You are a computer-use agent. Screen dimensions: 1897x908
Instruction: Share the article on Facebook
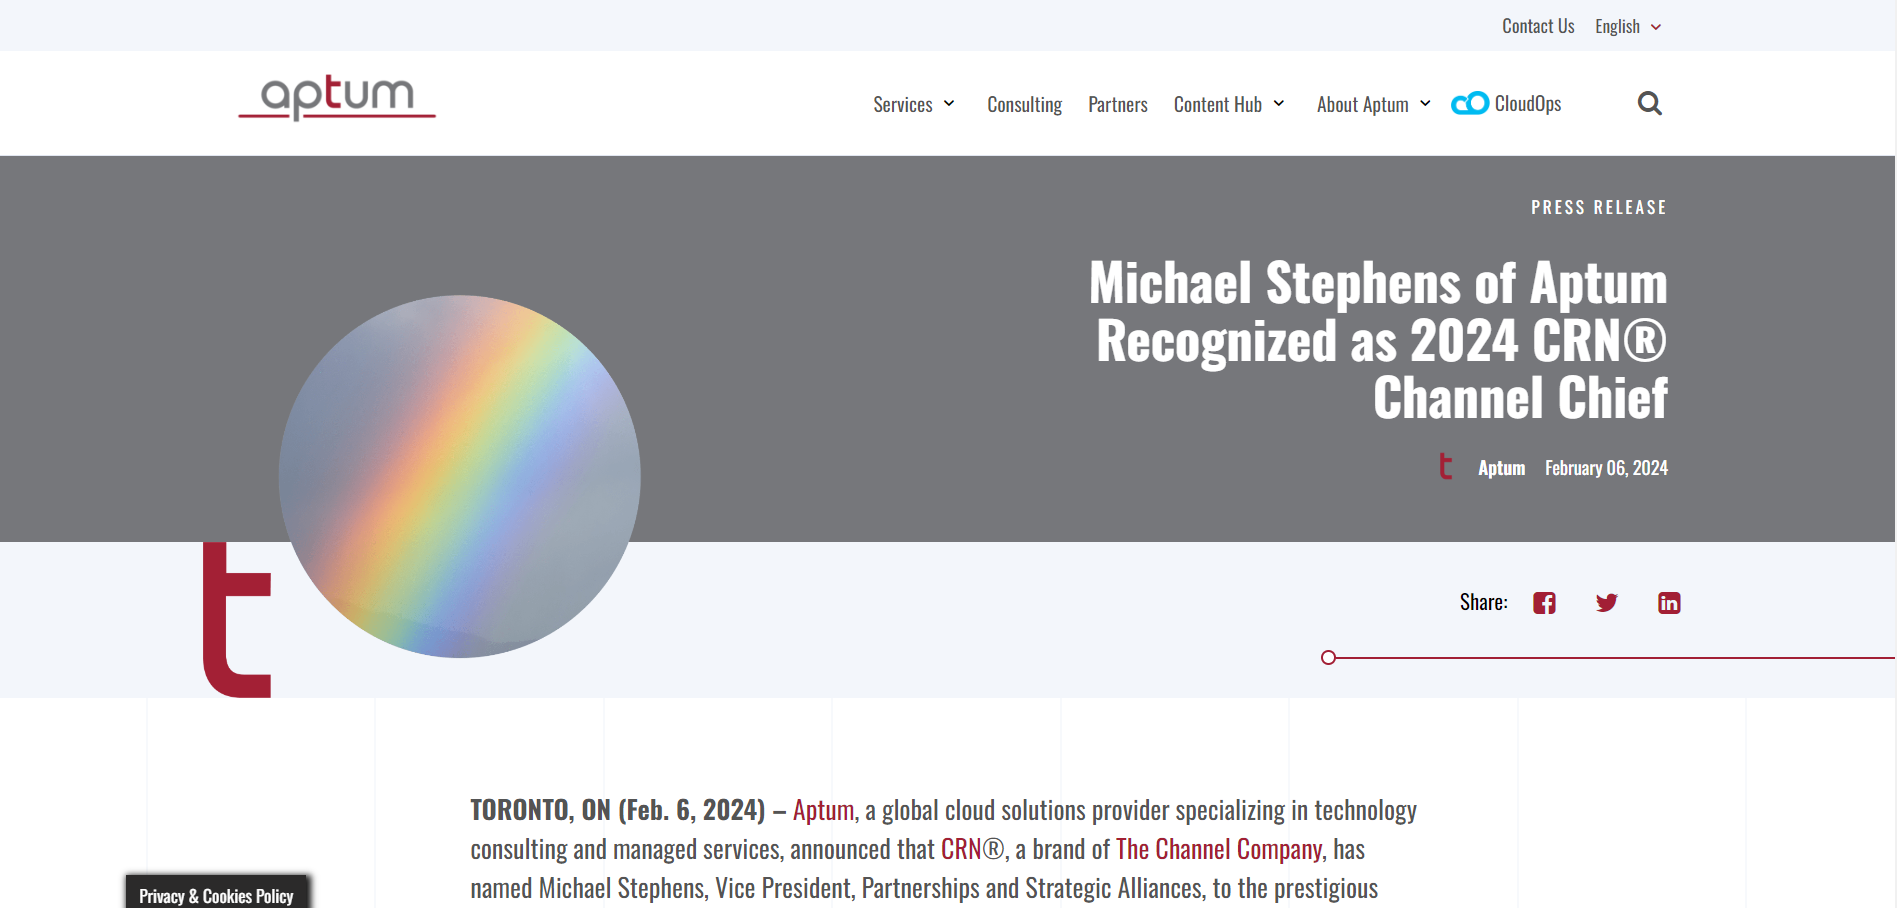(x=1544, y=602)
